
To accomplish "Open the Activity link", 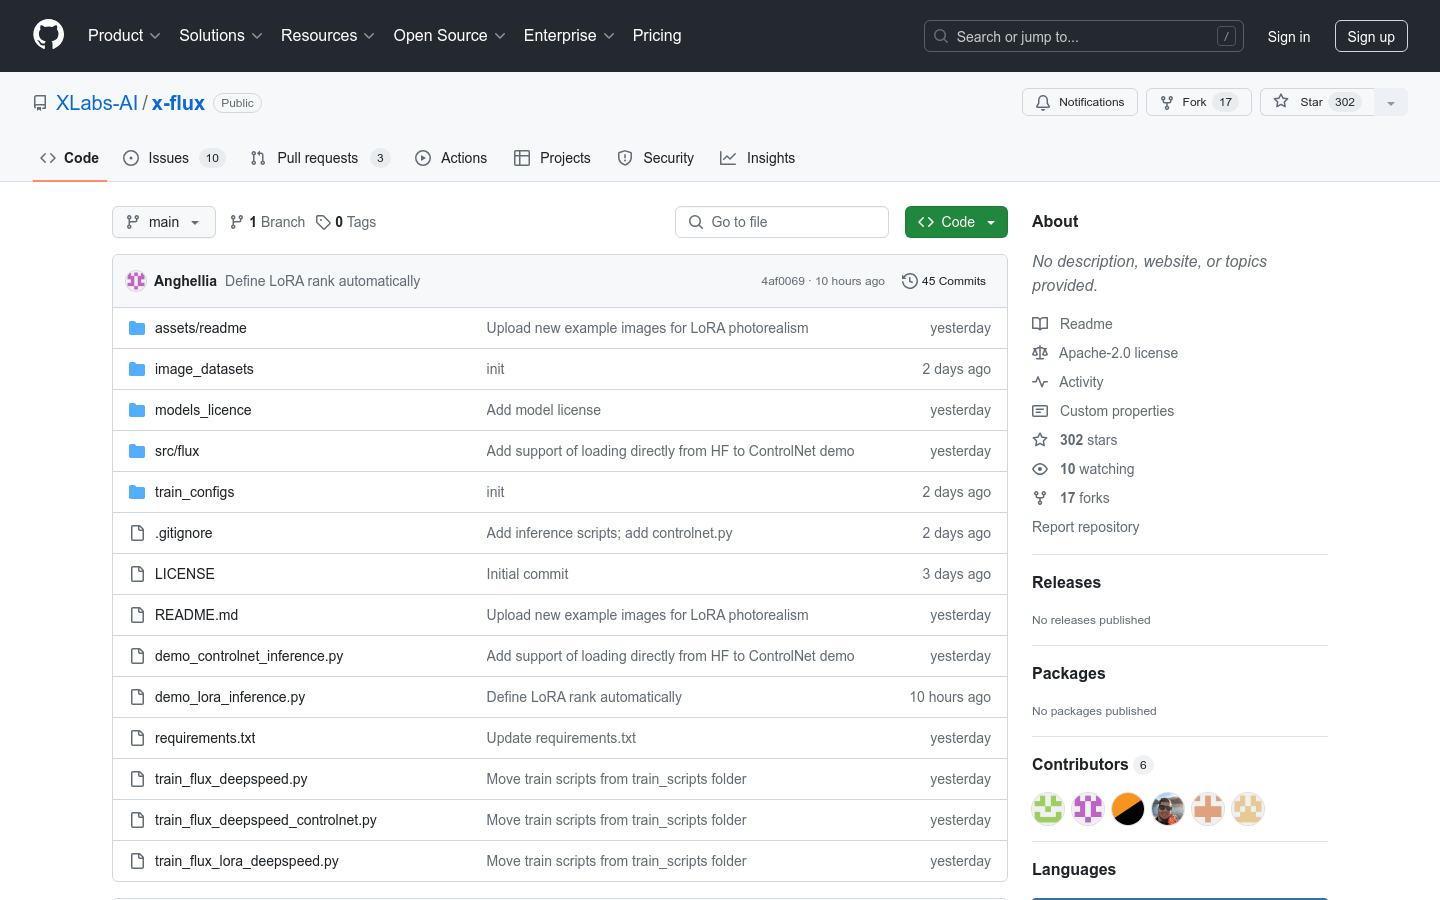I will [1068, 382].
